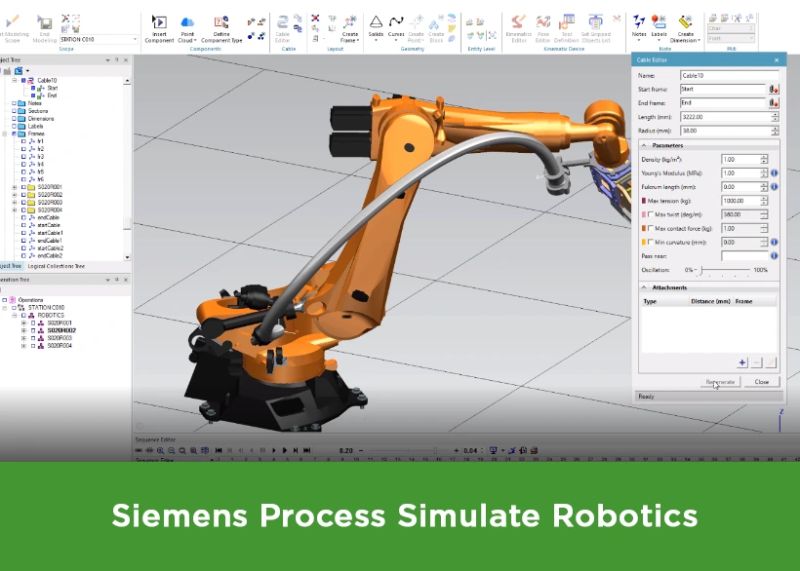
Task: Show info for Min curvature
Action: (x=774, y=242)
